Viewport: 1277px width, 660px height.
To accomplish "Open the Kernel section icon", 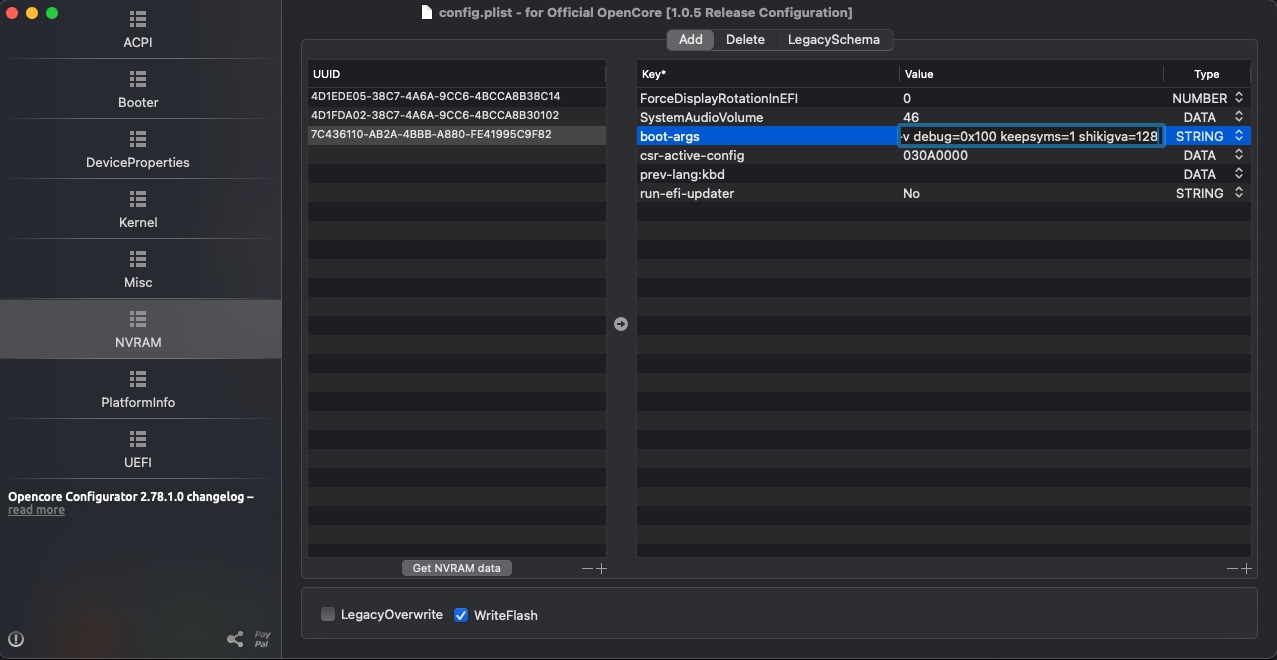I will click(138, 199).
